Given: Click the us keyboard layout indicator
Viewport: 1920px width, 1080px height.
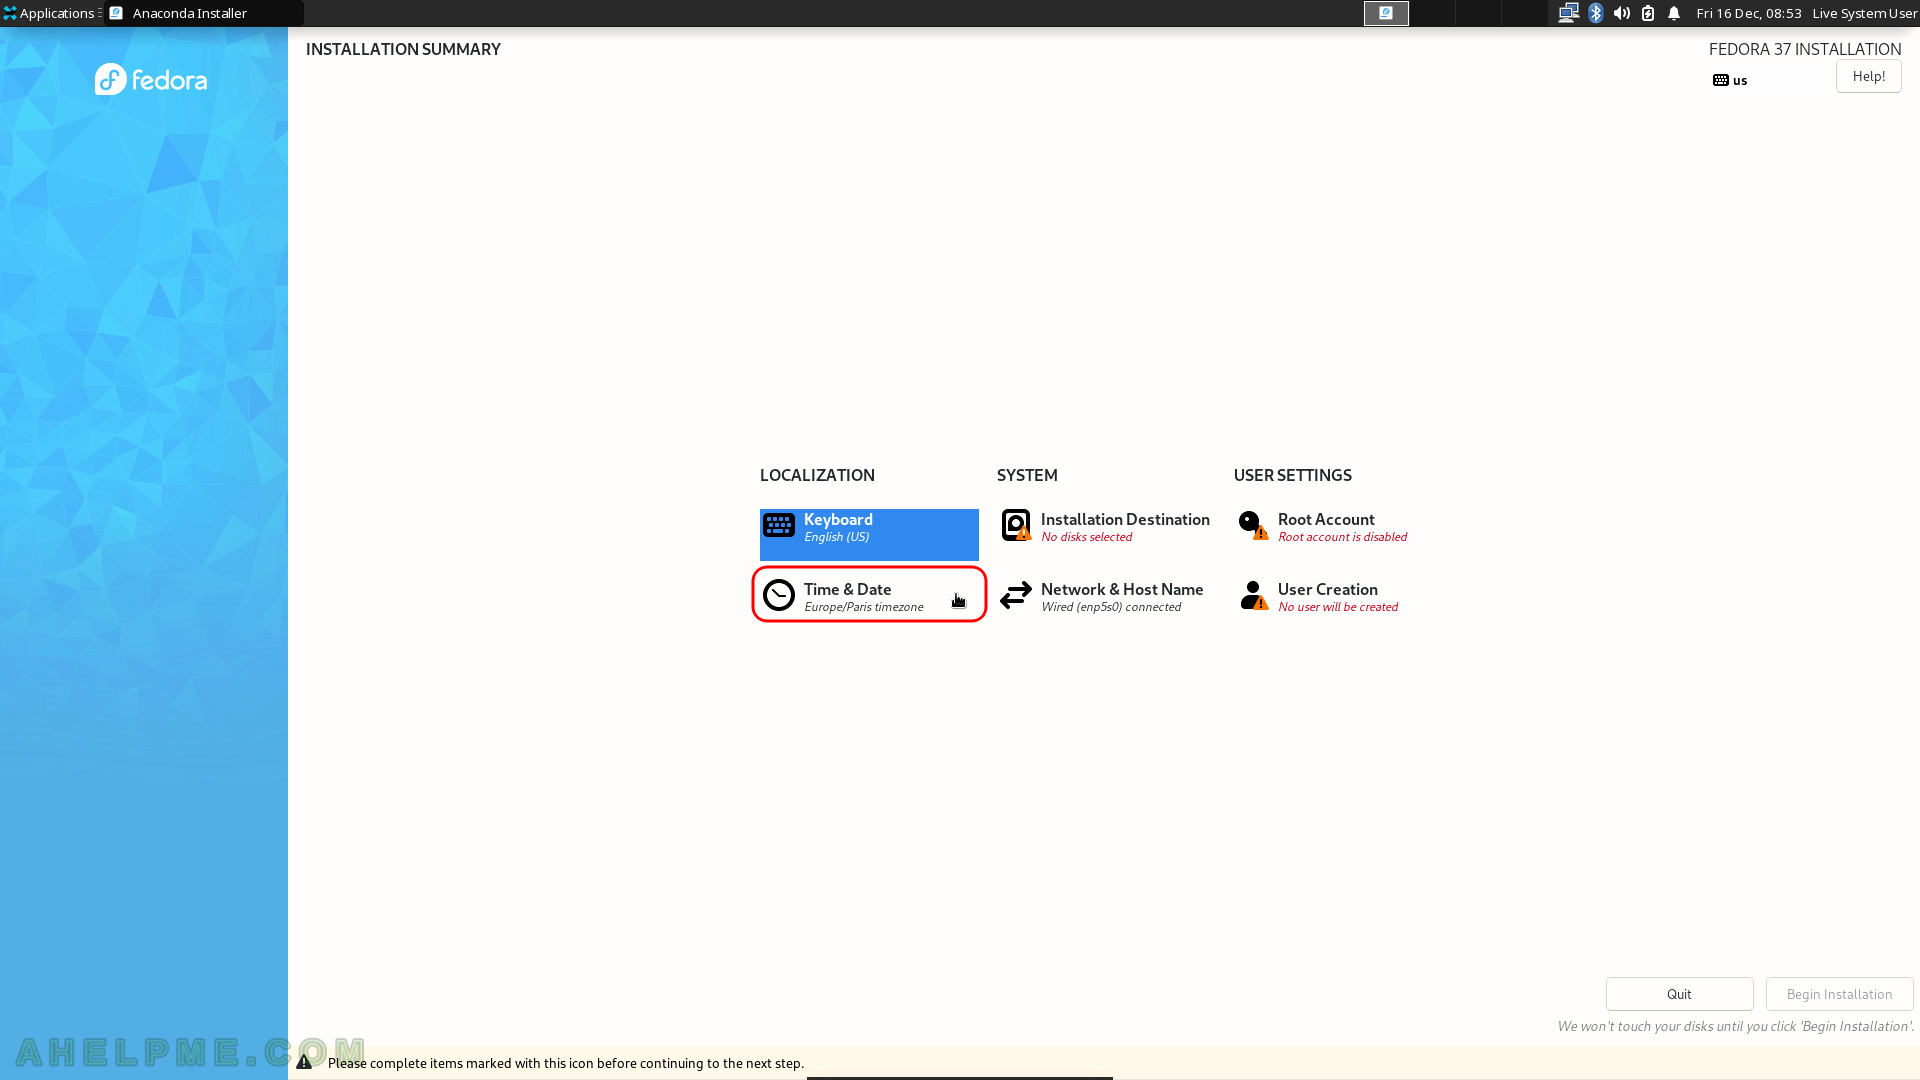Looking at the screenshot, I should tap(1730, 80).
